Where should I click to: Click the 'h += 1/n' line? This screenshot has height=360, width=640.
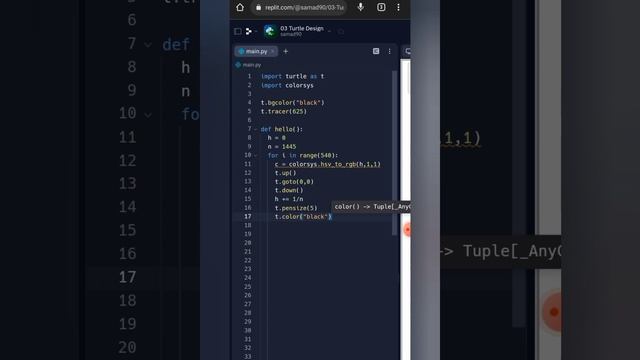pyautogui.click(x=289, y=199)
